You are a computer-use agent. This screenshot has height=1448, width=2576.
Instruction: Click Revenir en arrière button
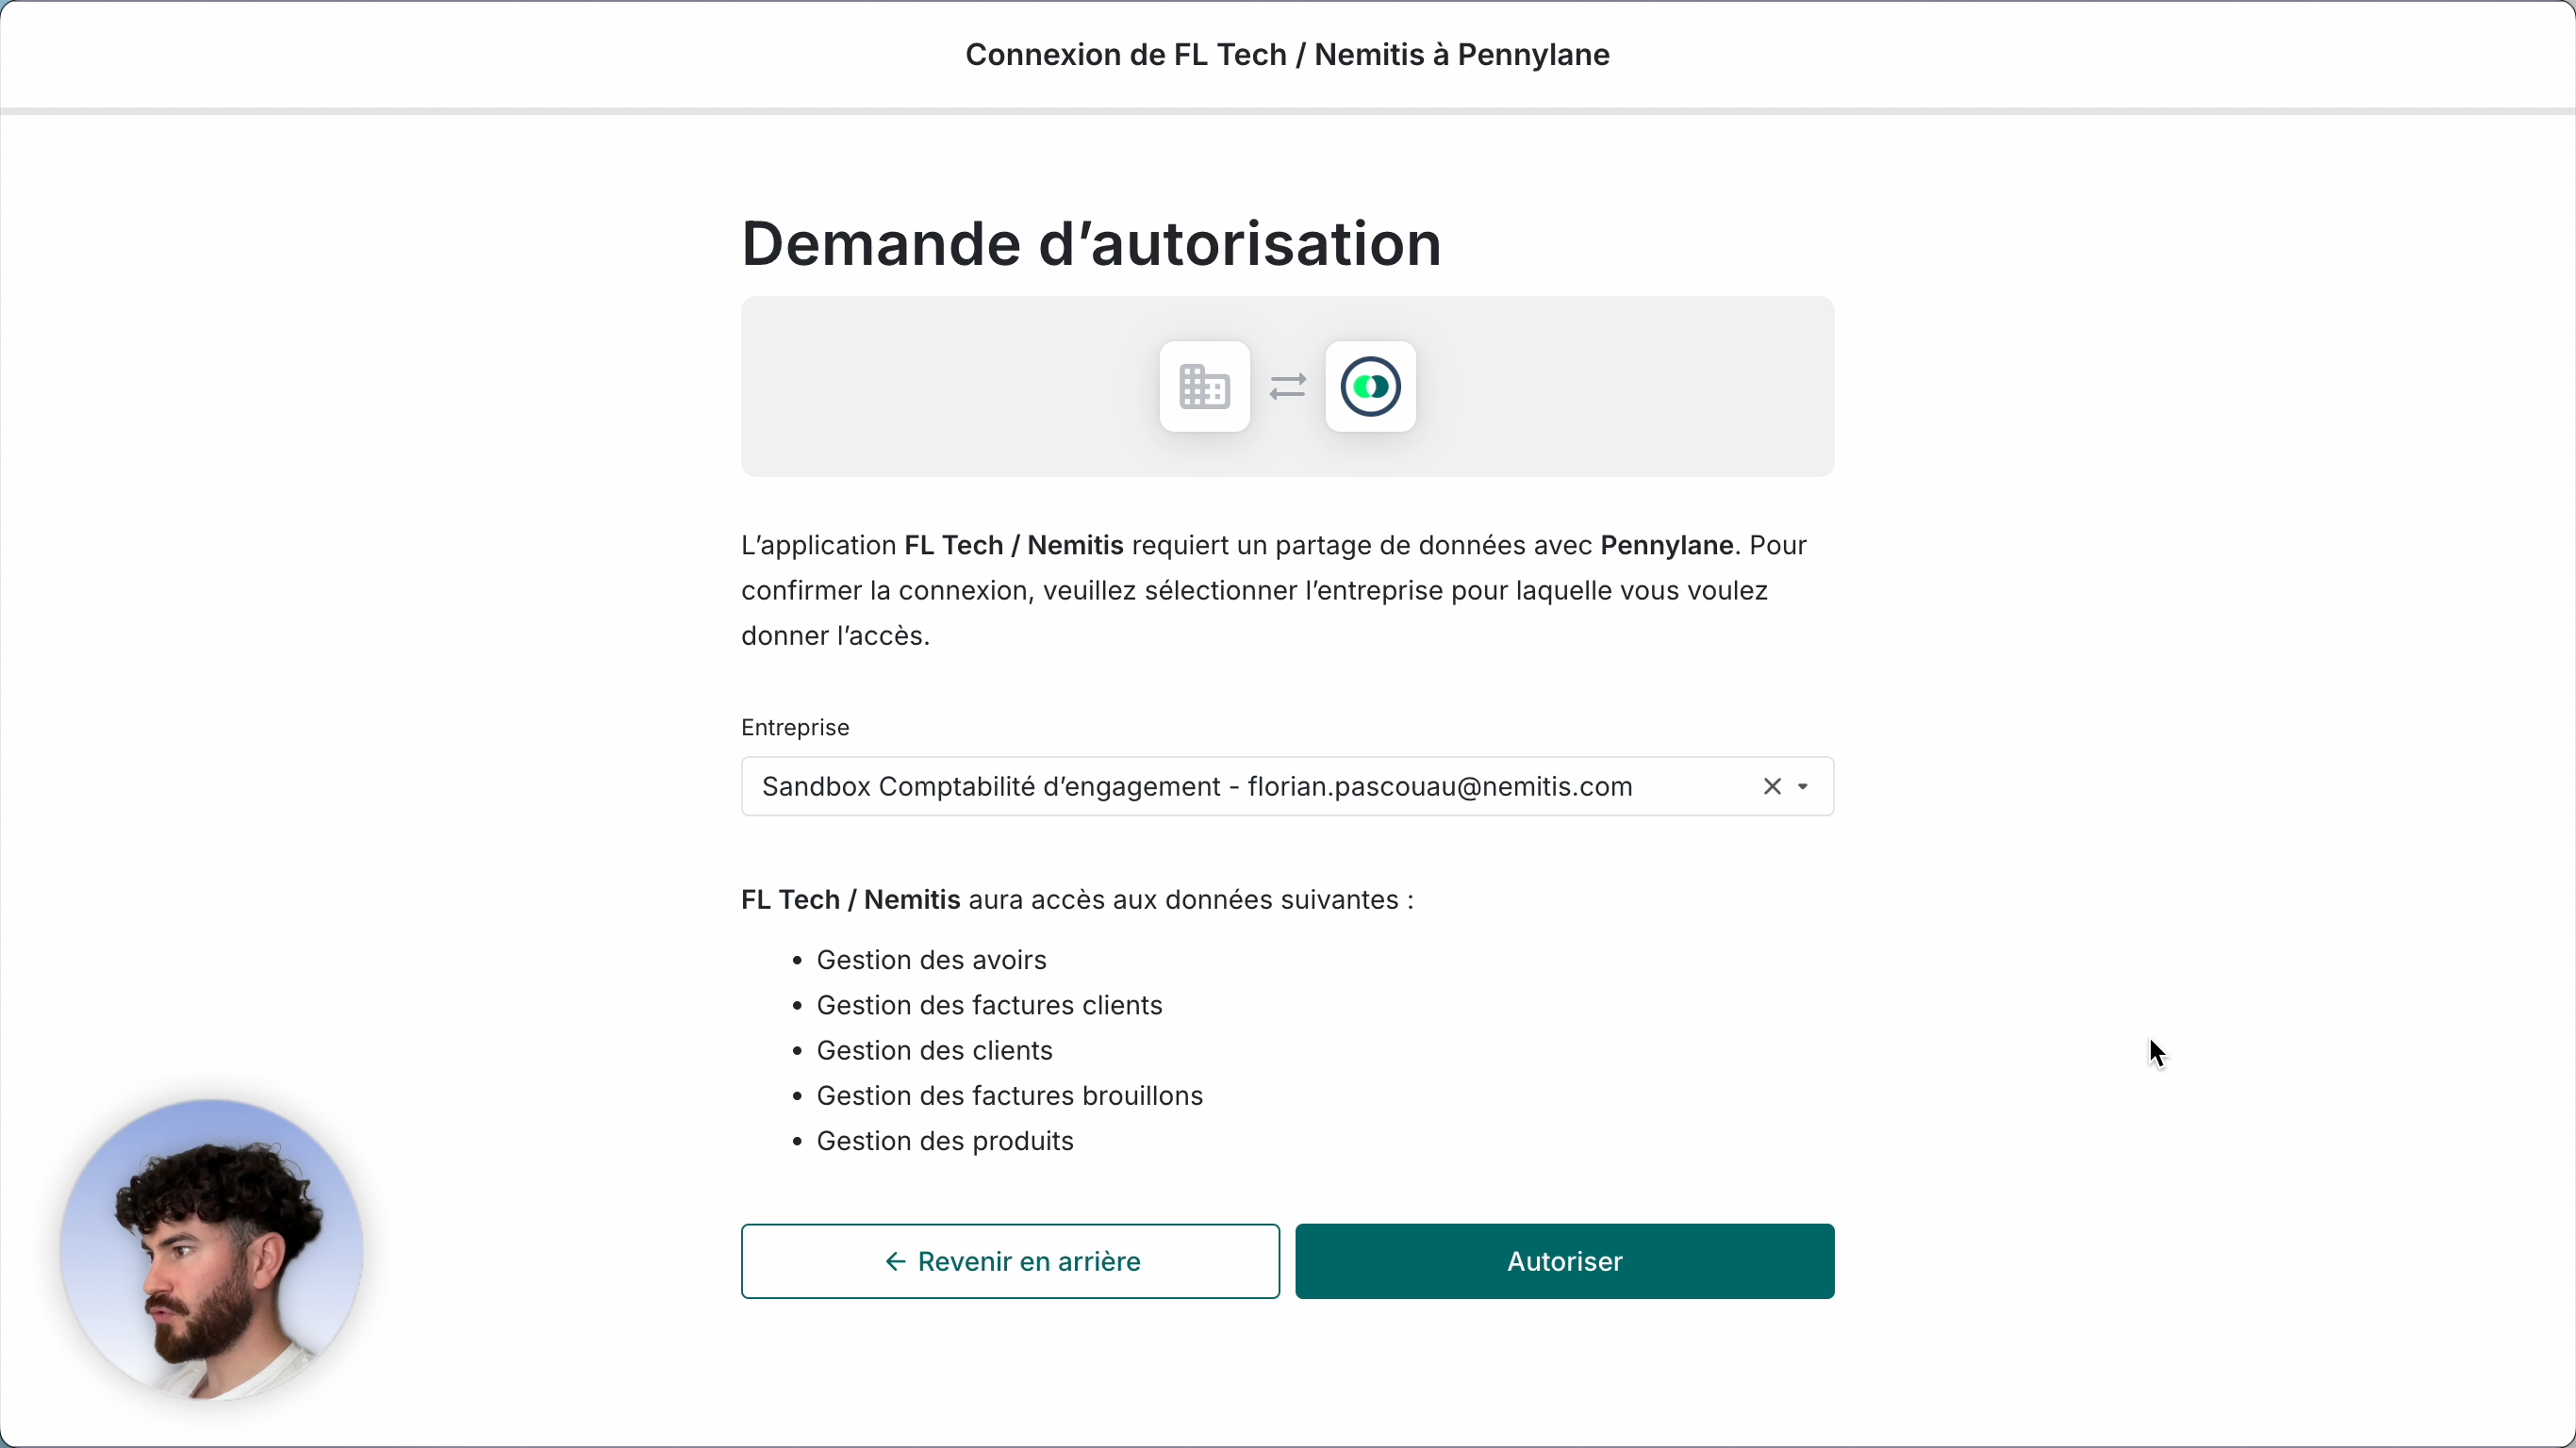tap(1010, 1261)
